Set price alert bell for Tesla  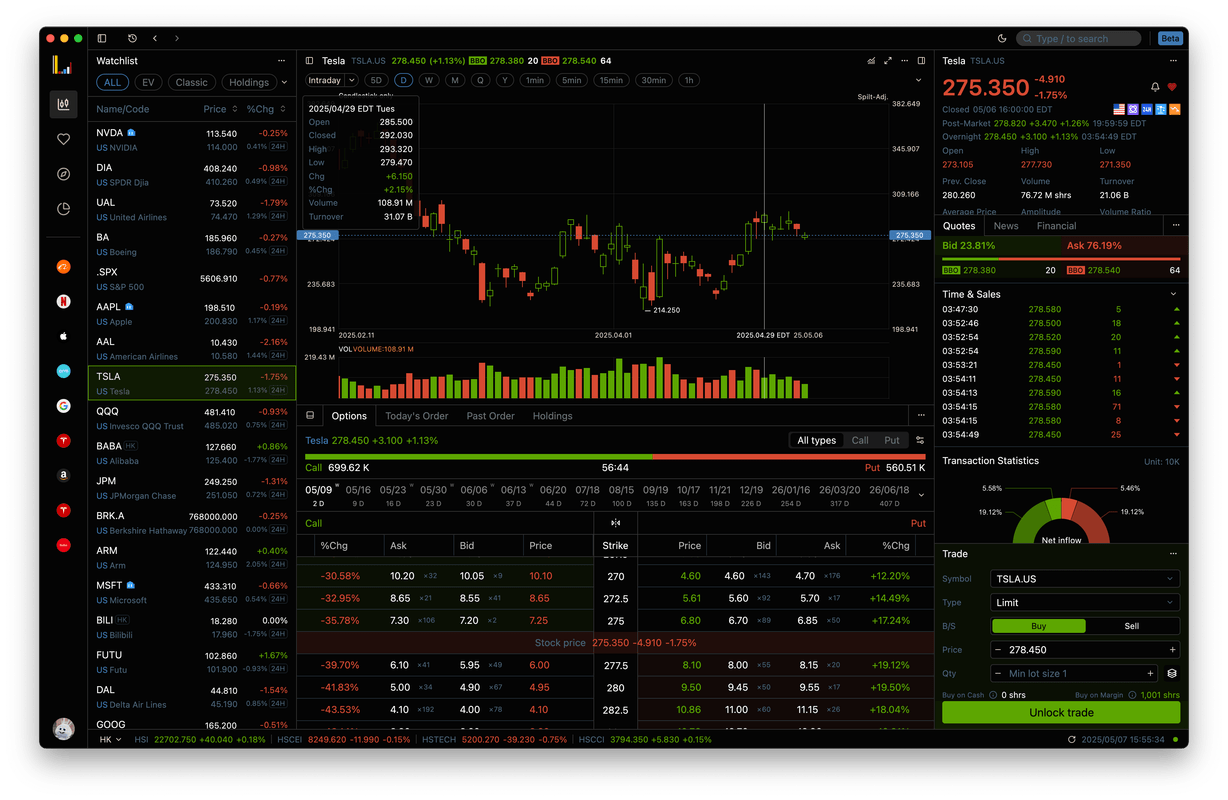[x=1155, y=87]
